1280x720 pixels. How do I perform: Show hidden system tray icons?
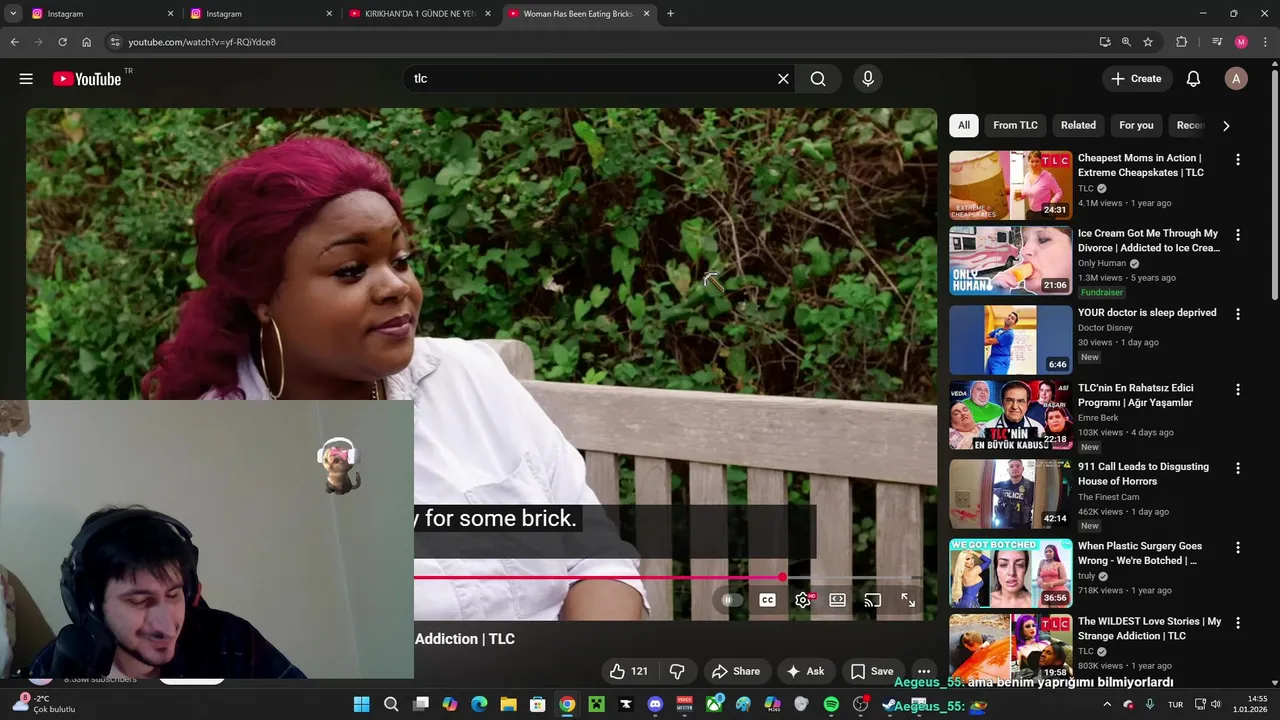(x=1107, y=704)
